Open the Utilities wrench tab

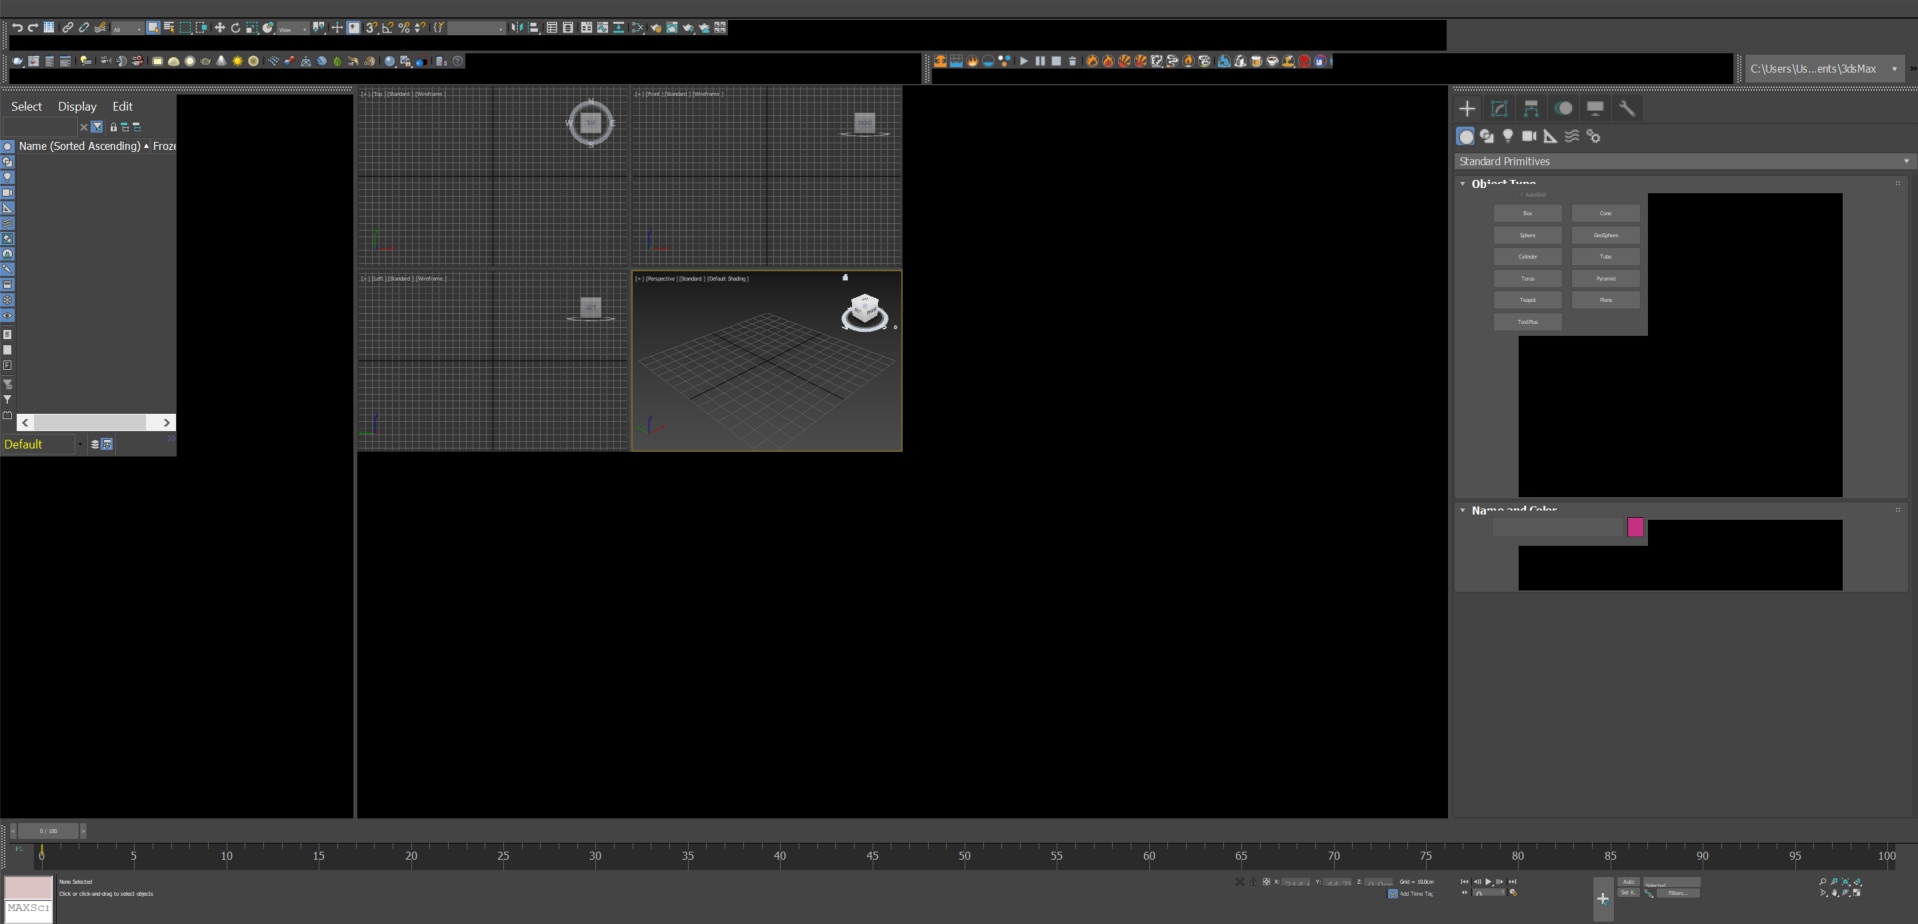click(1627, 109)
